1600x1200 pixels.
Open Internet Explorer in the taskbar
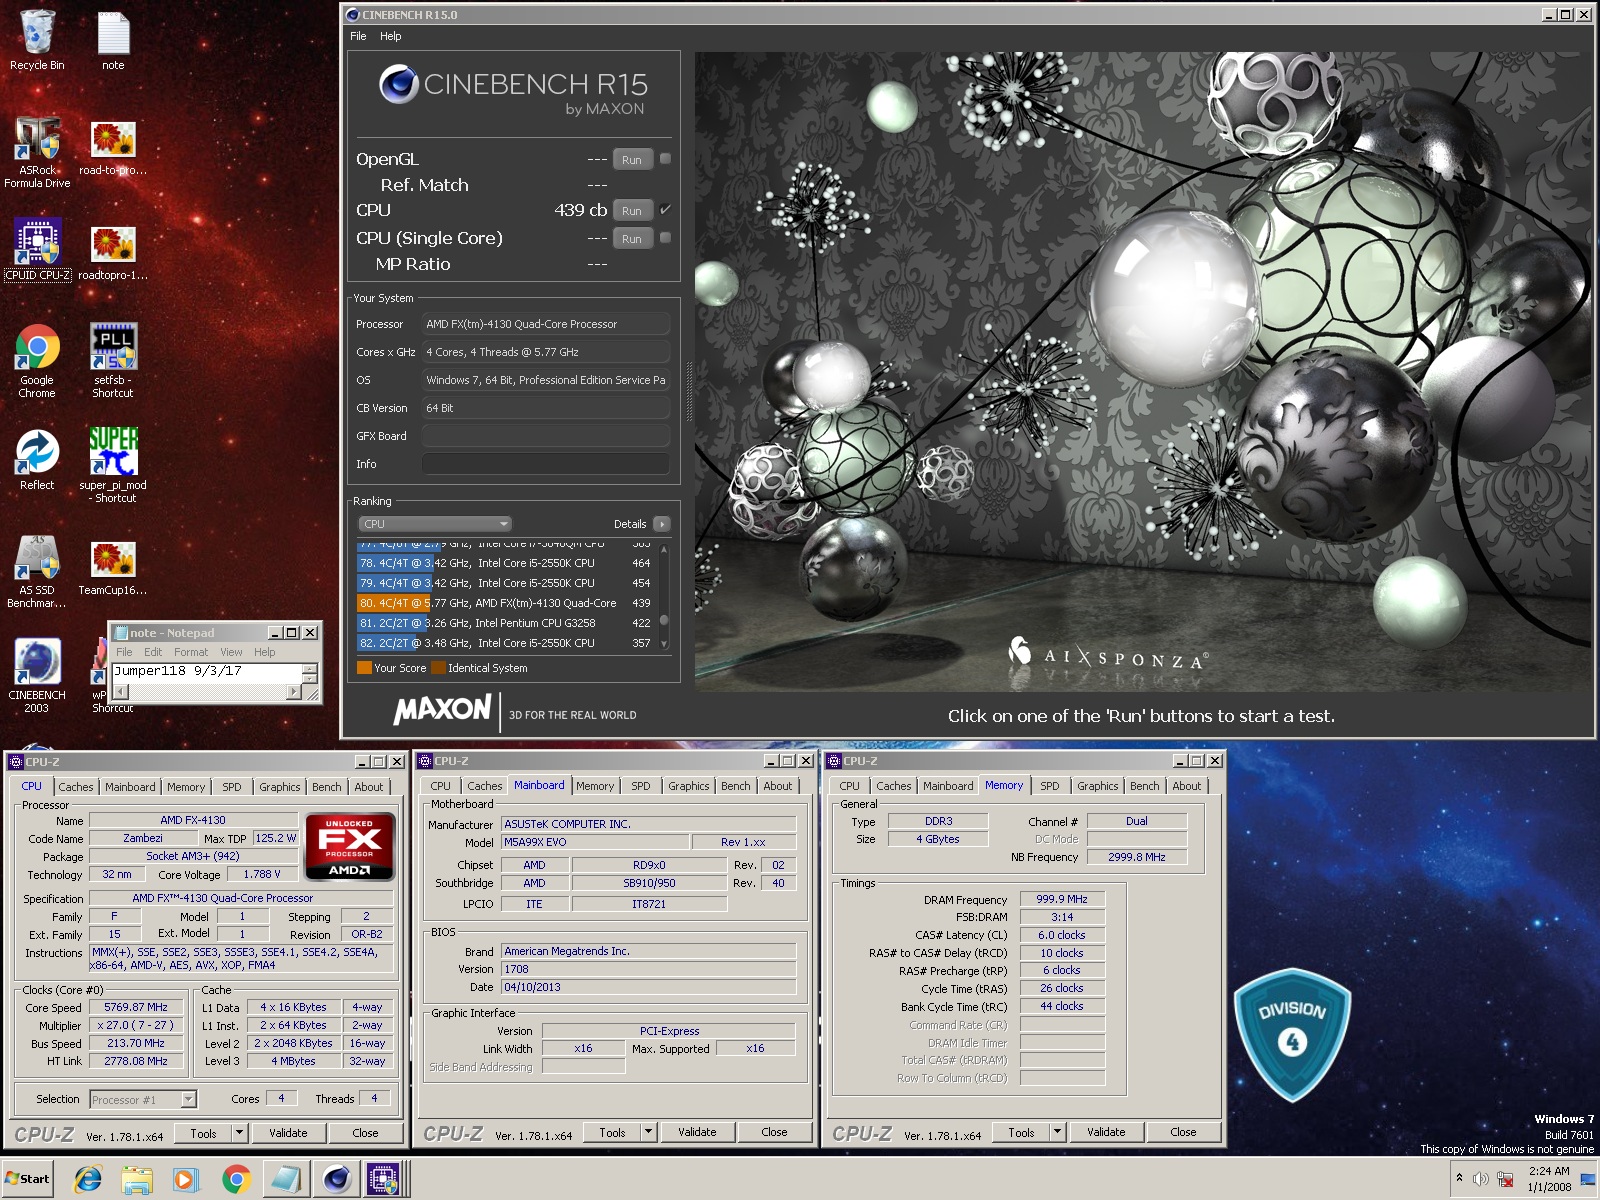[x=88, y=1180]
